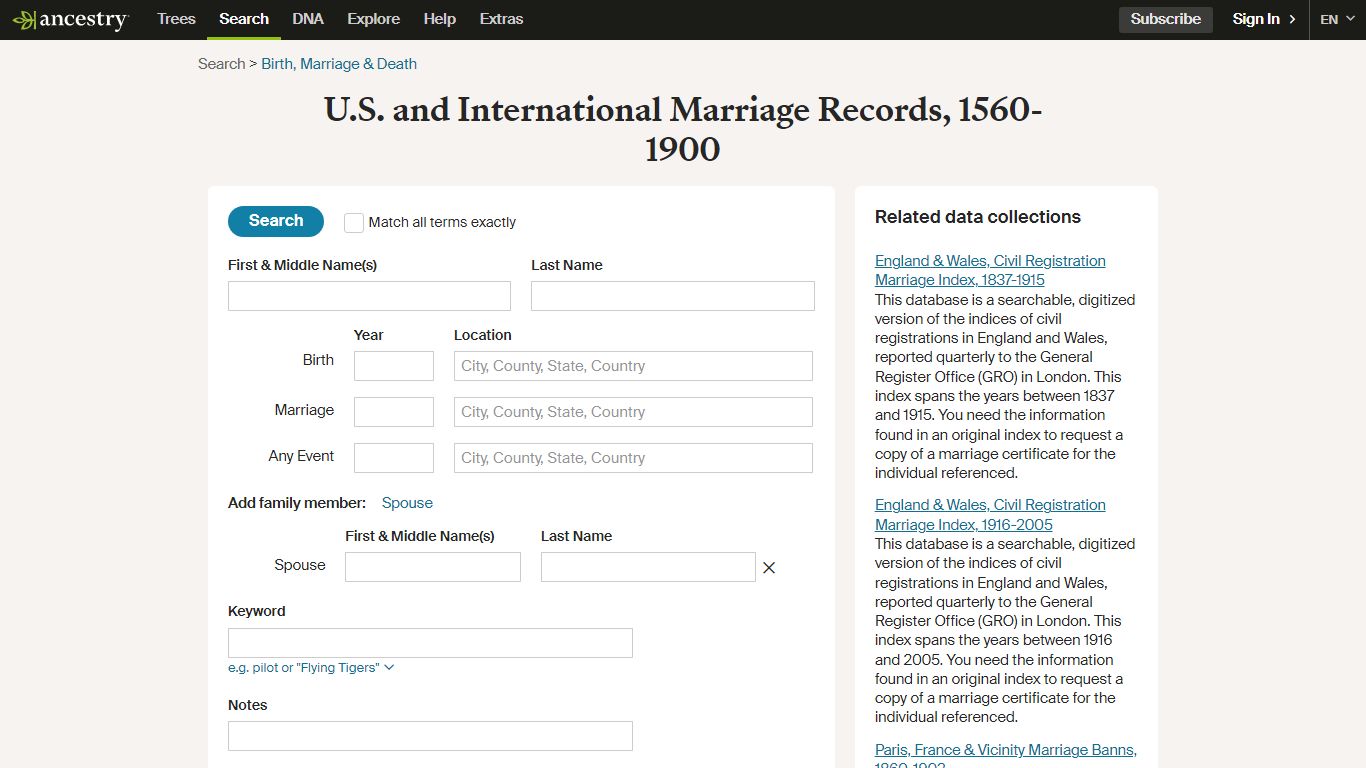Open Paris, France & Vicinity Marriage Banns
1366x768 pixels.
(x=1006, y=757)
